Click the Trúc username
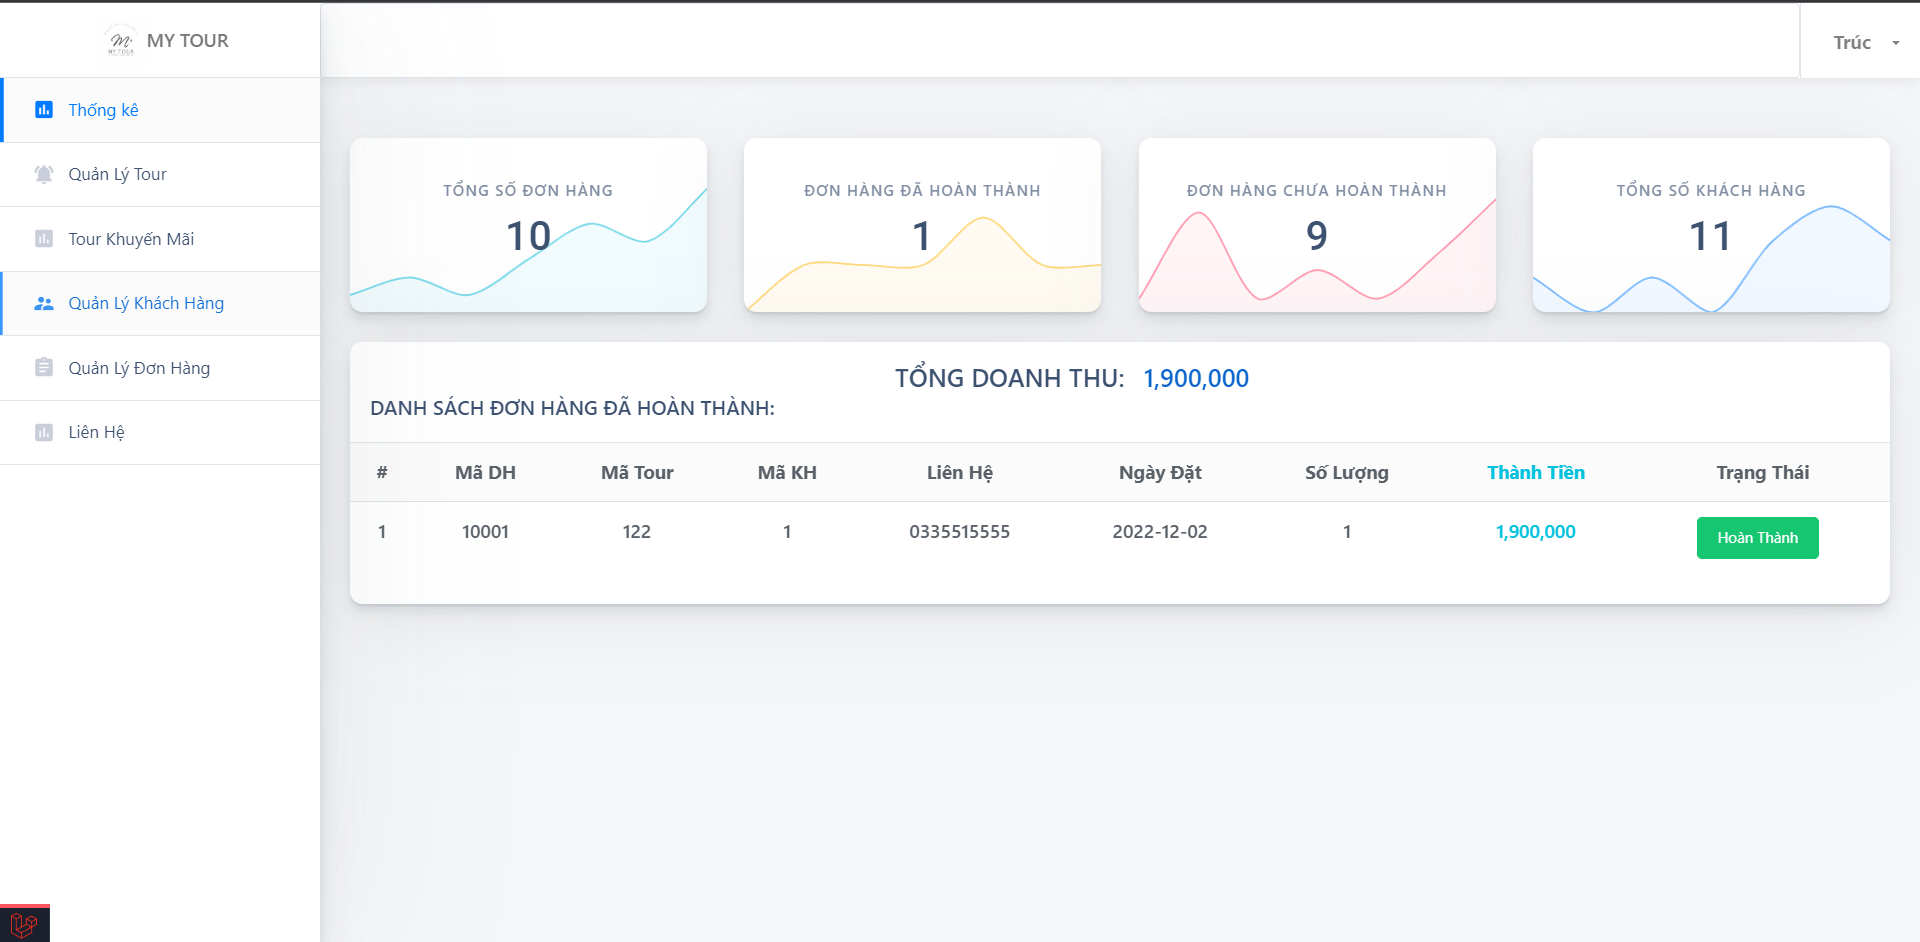The image size is (1920, 942). point(1852,42)
